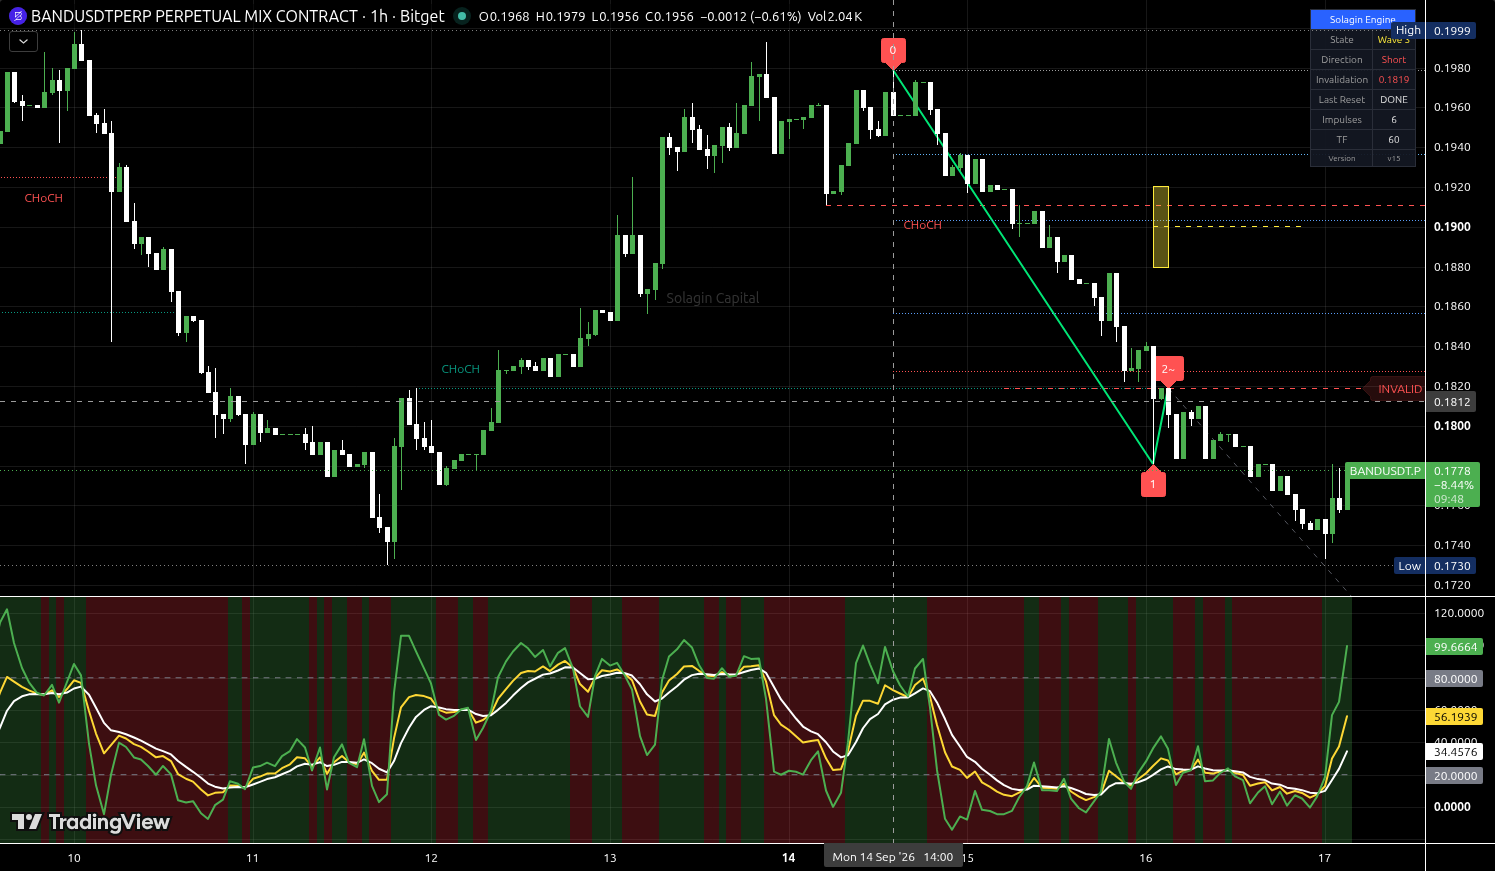Open the TradingView logo link
This screenshot has height=871, width=1495.
pyautogui.click(x=91, y=822)
